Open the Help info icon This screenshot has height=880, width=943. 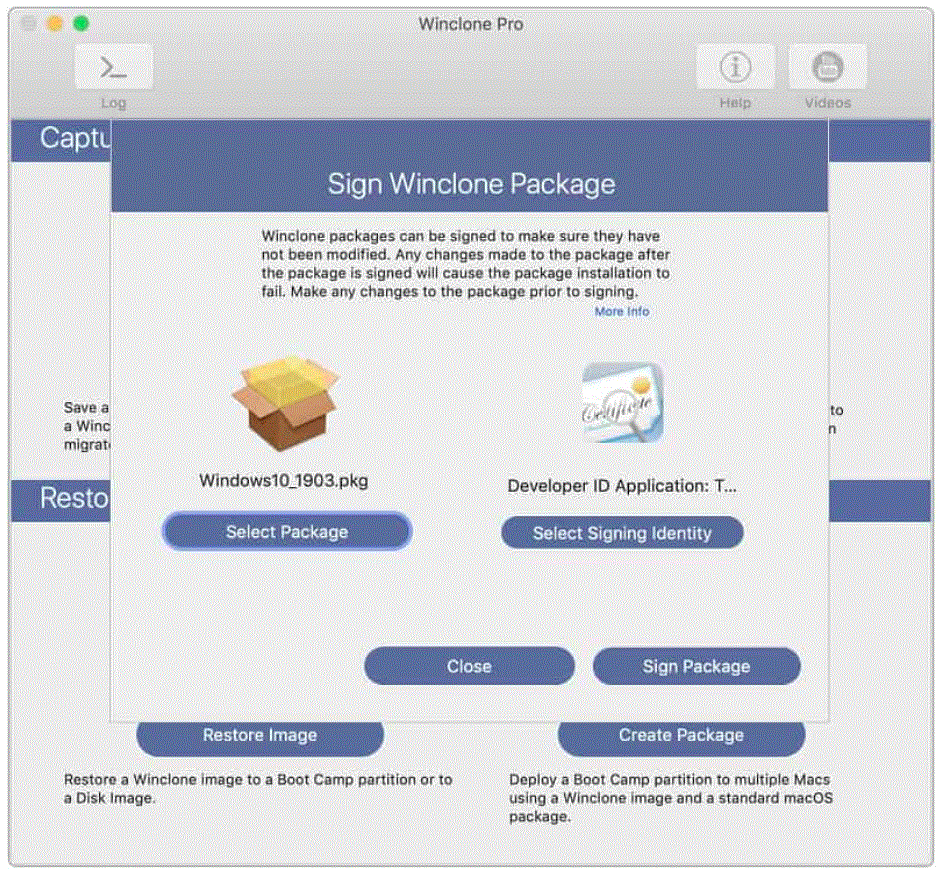[735, 66]
